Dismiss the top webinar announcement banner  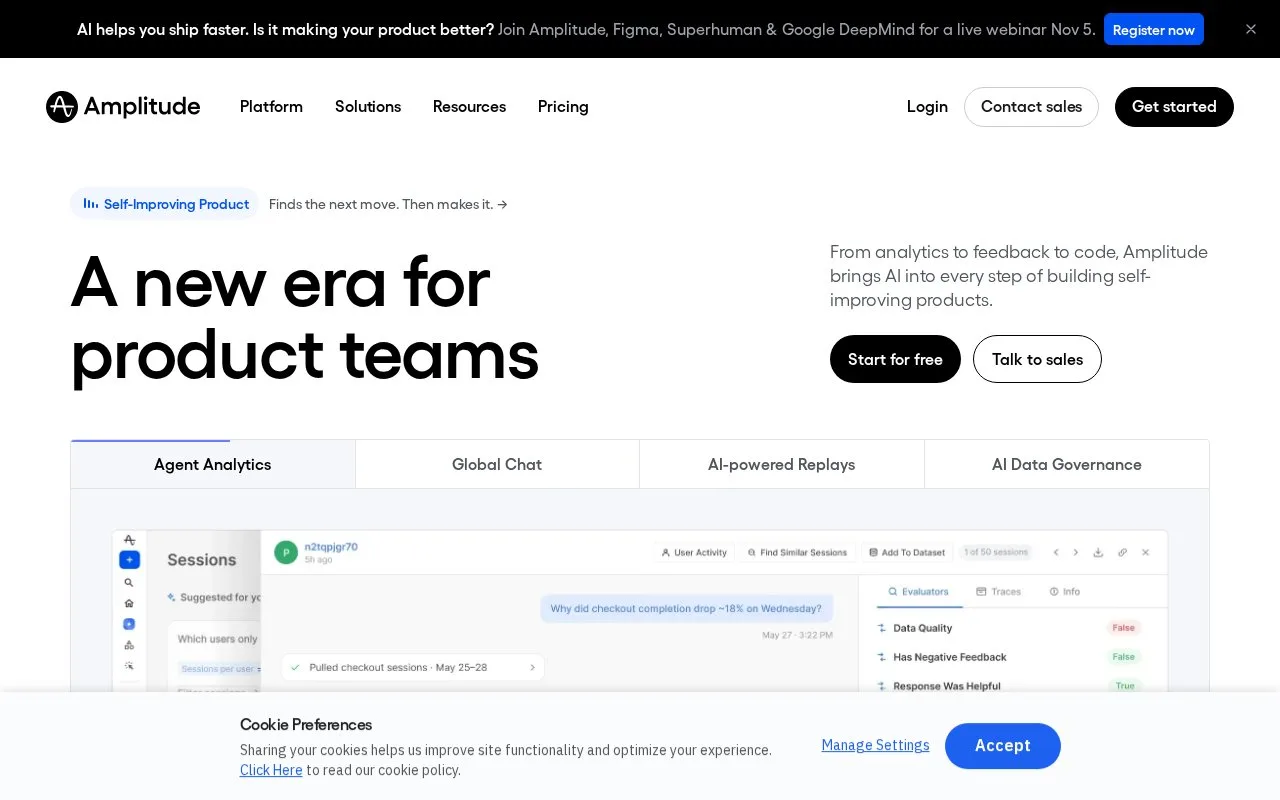point(1251,29)
